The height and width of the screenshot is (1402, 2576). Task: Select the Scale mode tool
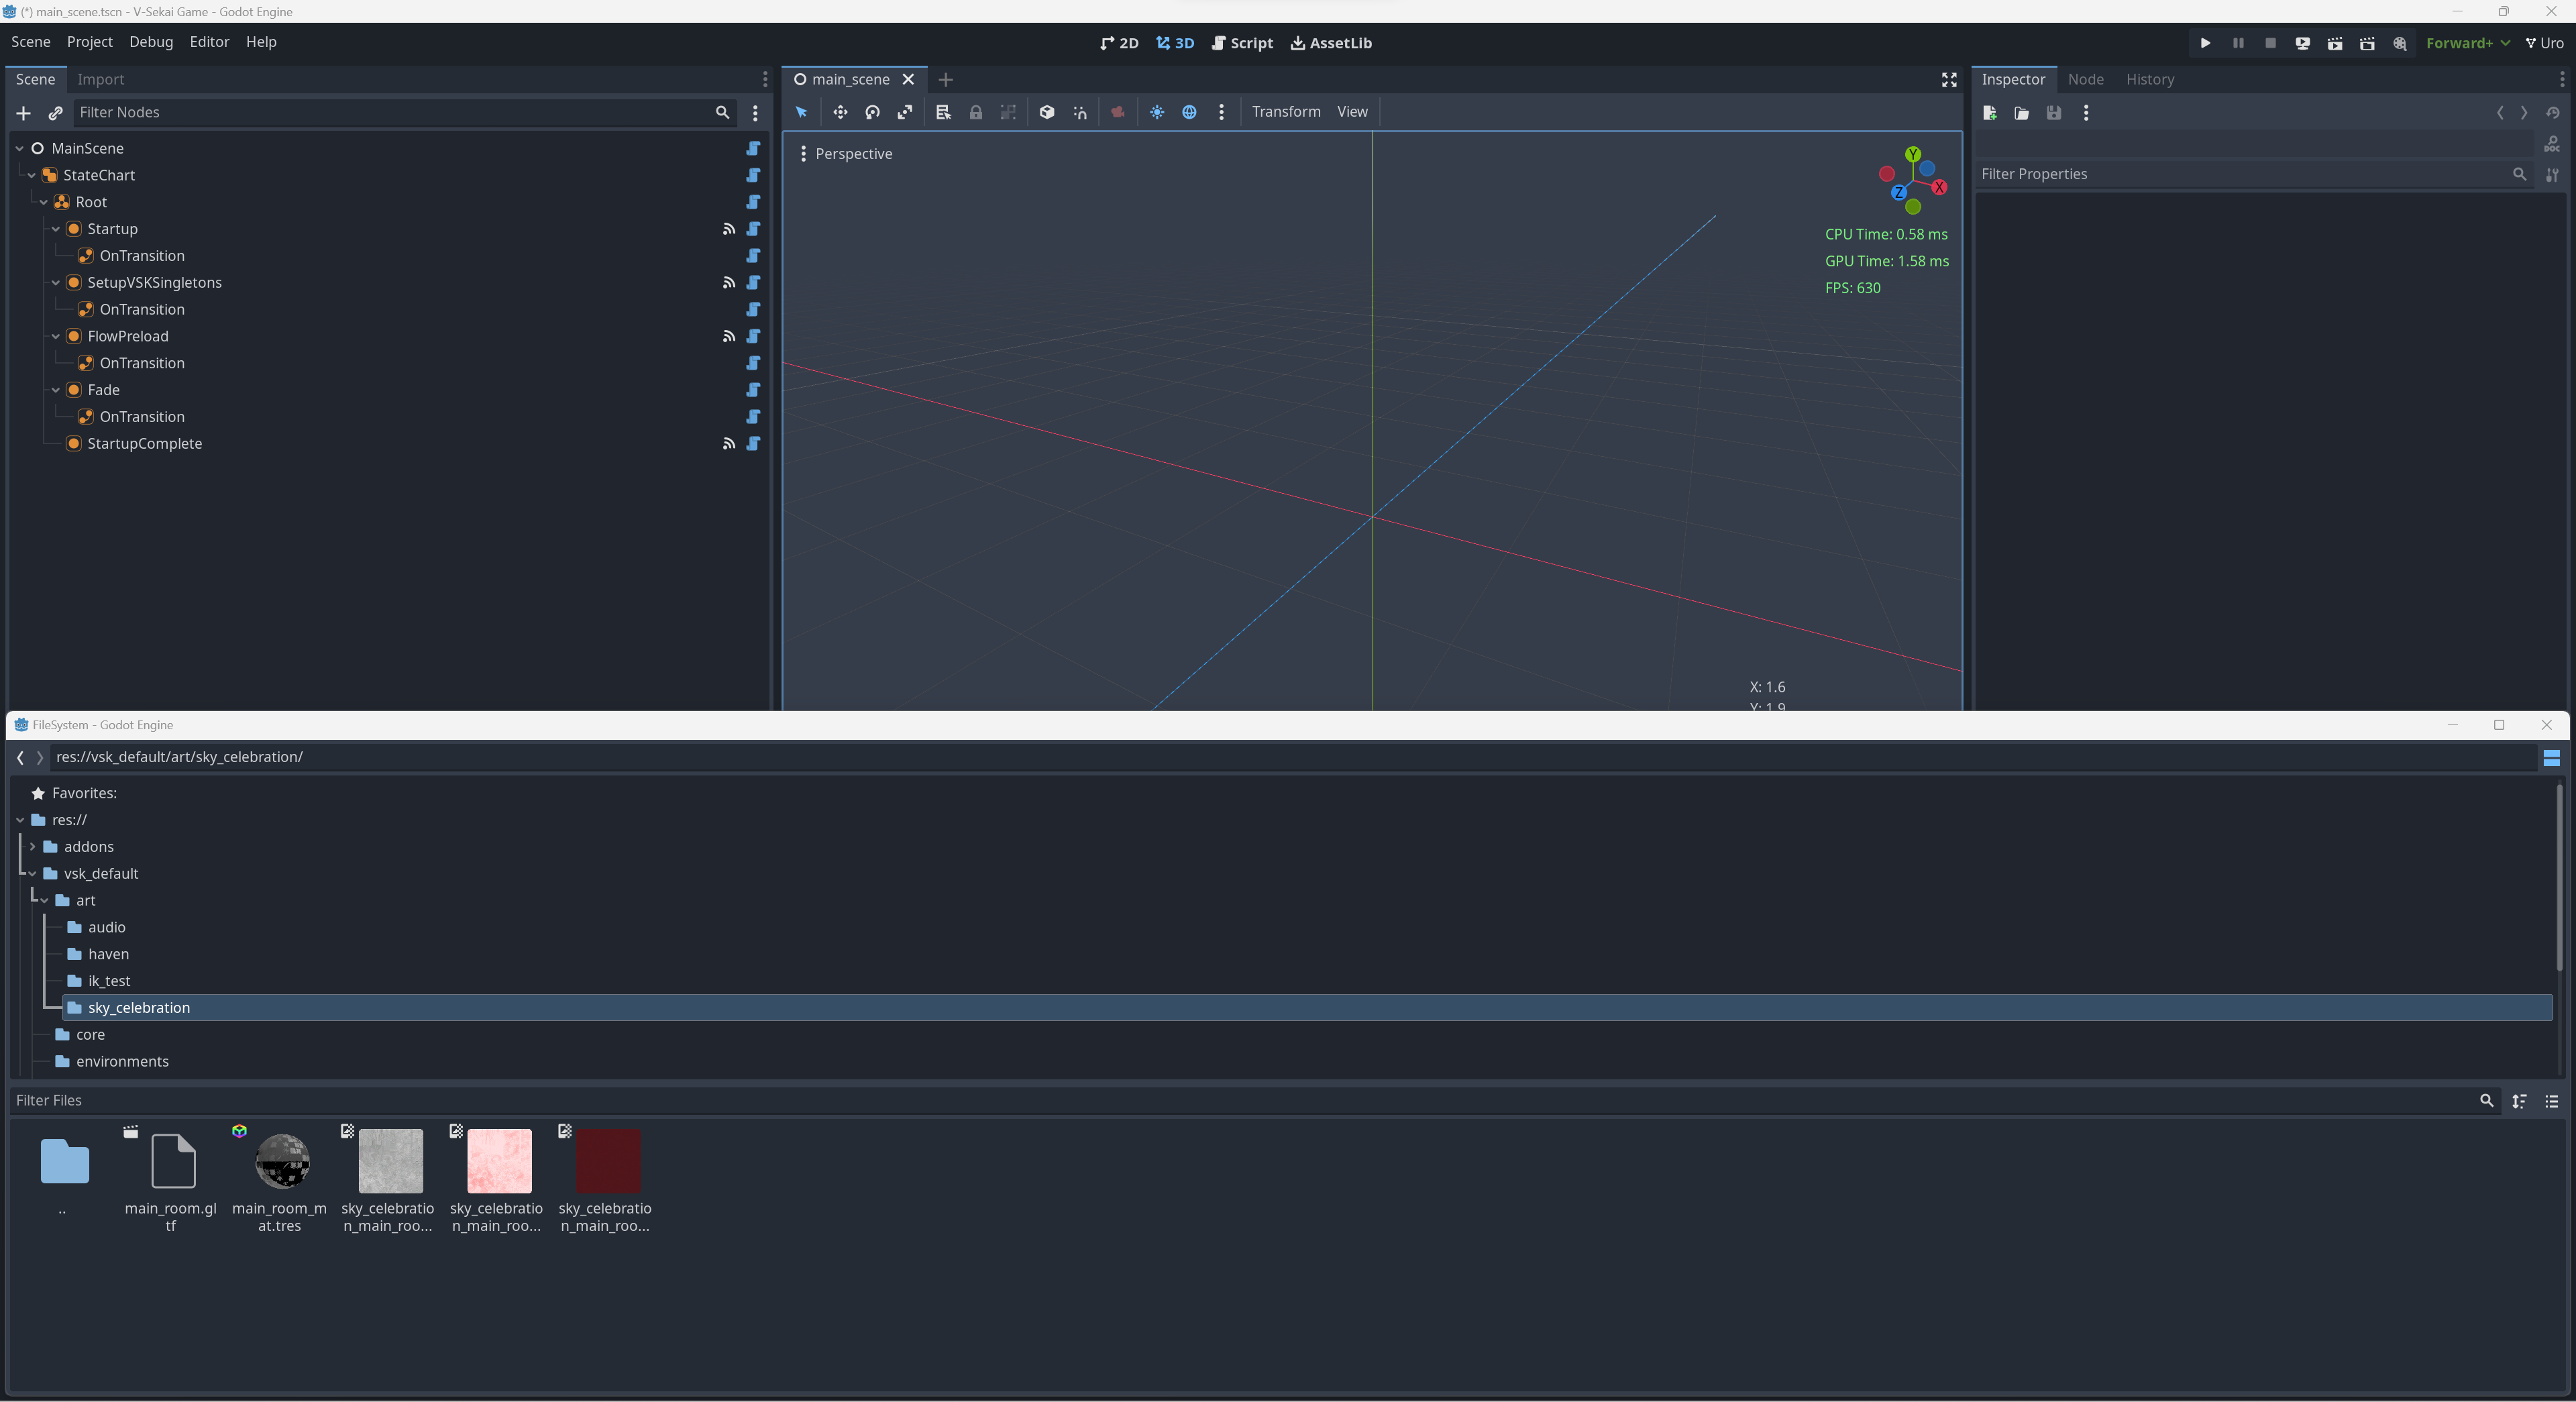[x=905, y=112]
